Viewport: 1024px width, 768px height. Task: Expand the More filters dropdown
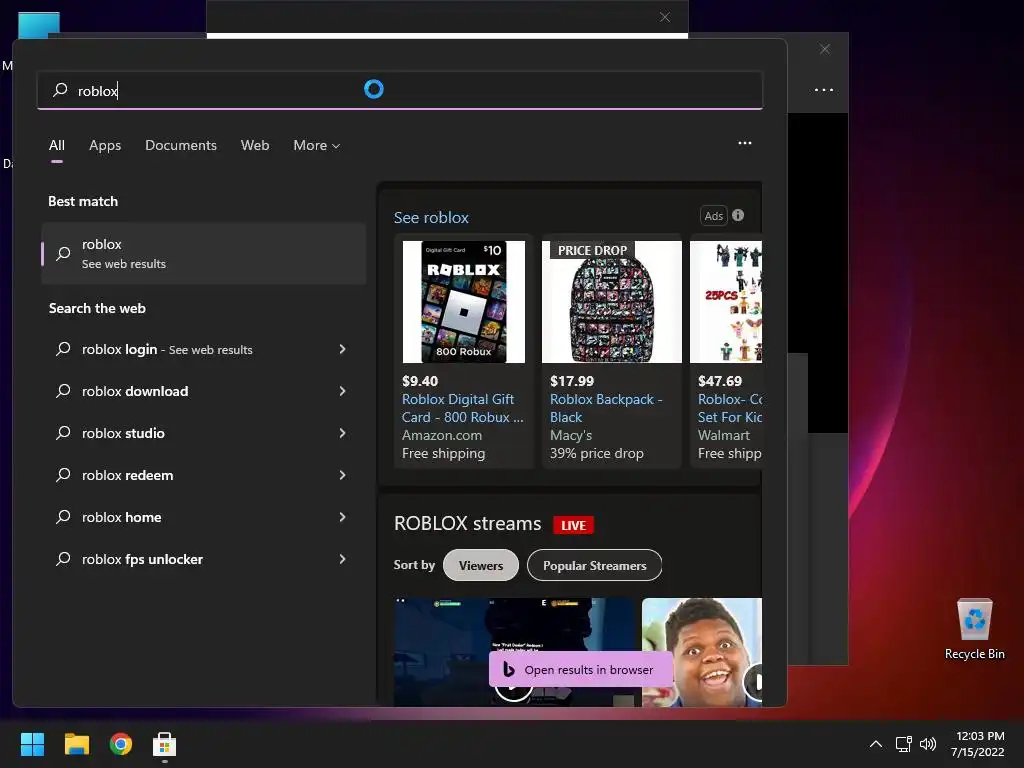[317, 146]
